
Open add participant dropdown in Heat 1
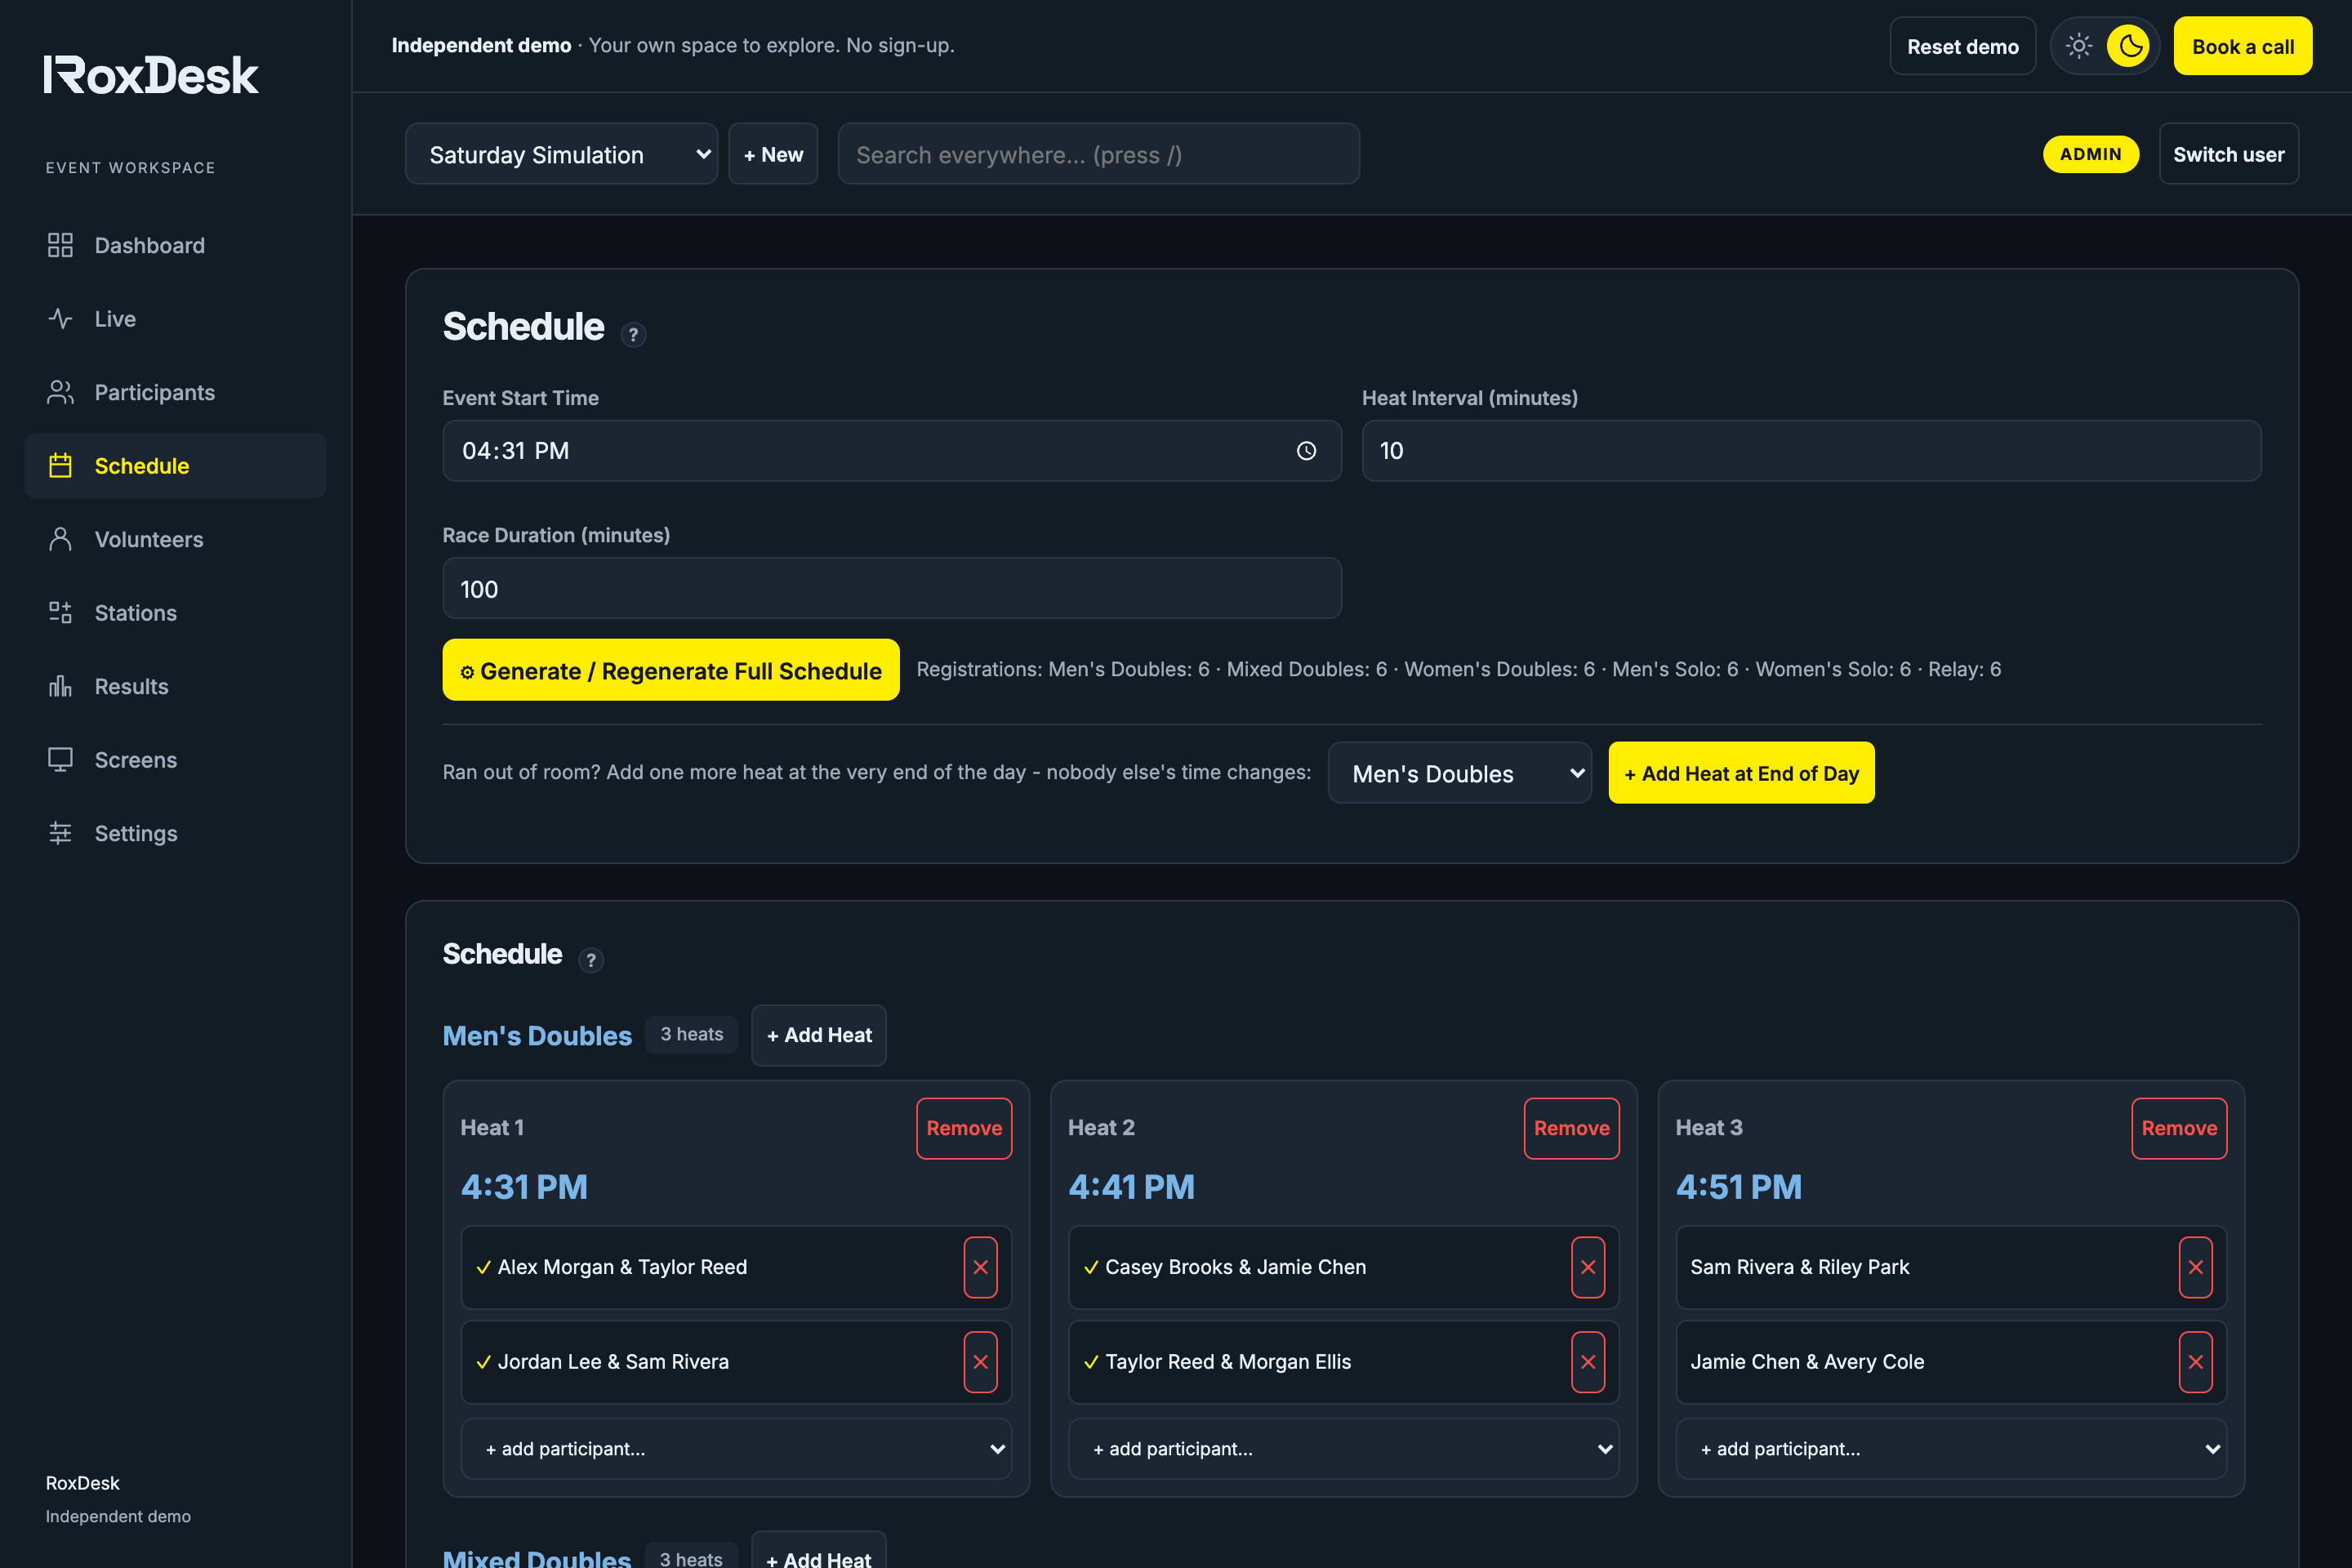coord(736,1449)
